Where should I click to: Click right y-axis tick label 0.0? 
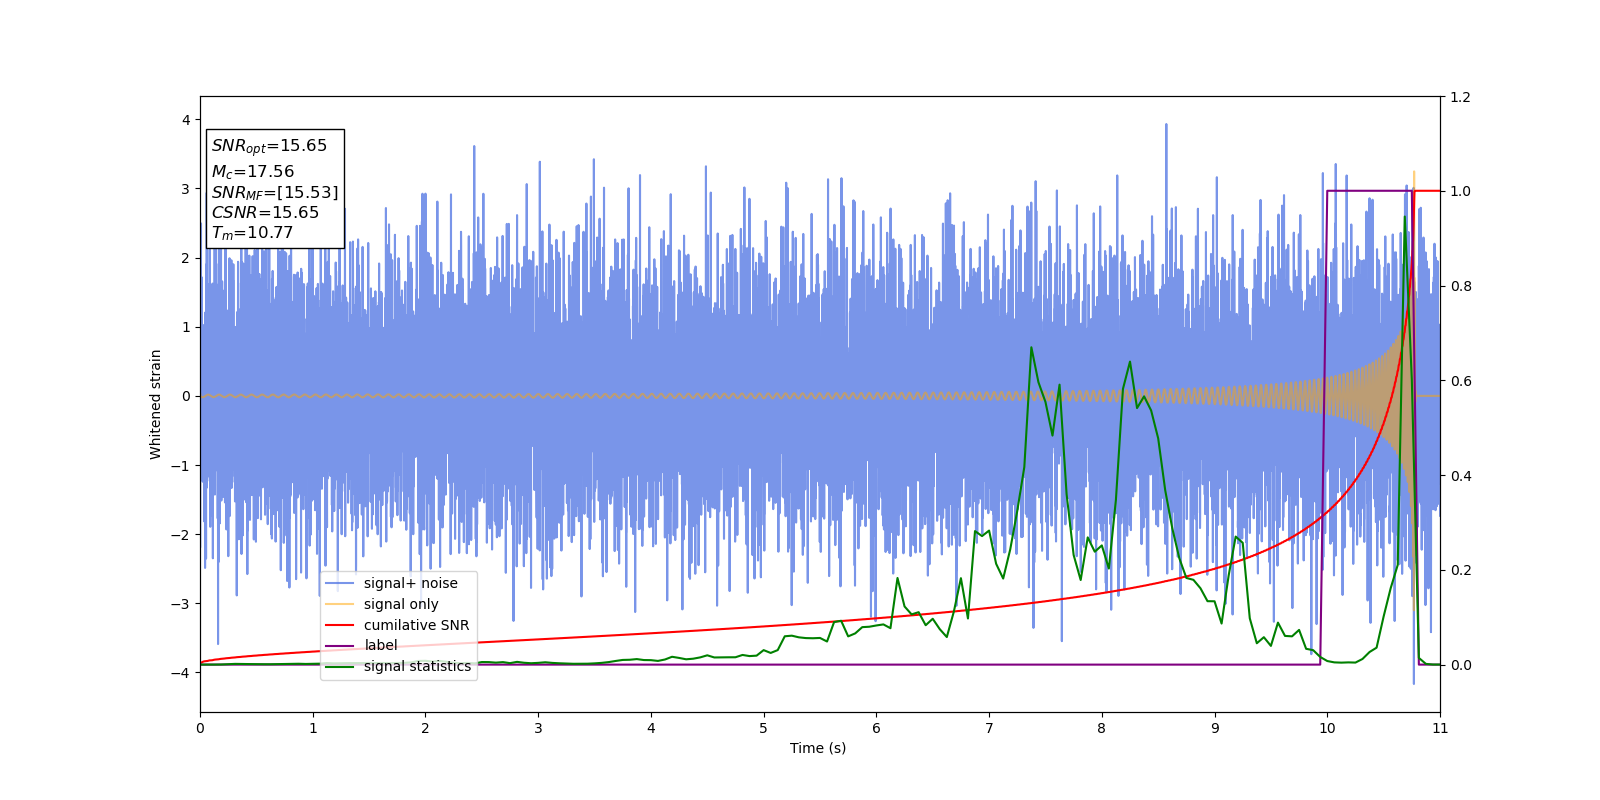pyautogui.click(x=1460, y=665)
